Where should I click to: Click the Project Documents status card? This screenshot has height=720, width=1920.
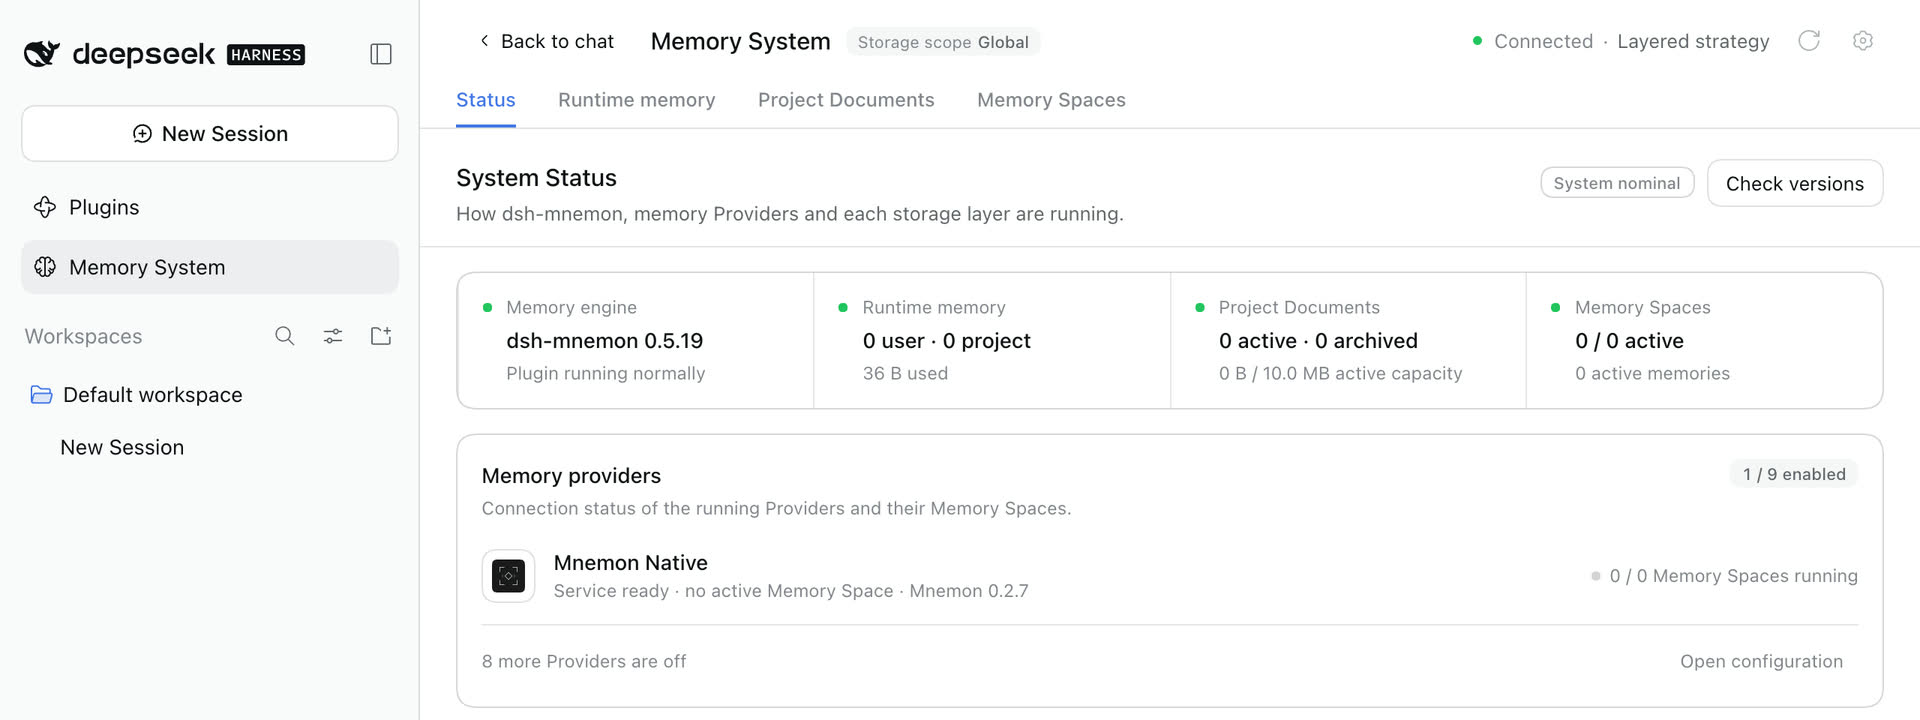1348,340
